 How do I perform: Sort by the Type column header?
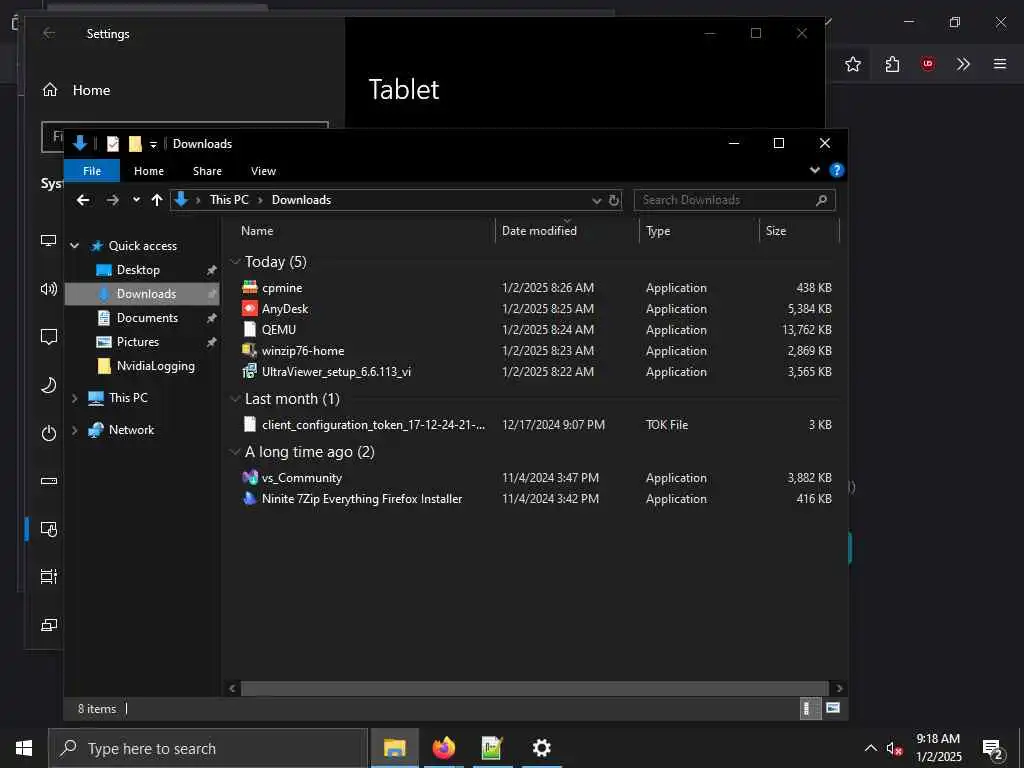658,231
